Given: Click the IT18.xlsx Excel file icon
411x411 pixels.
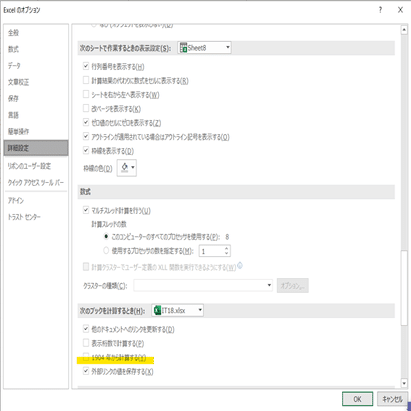Looking at the screenshot, I should click(x=157, y=310).
